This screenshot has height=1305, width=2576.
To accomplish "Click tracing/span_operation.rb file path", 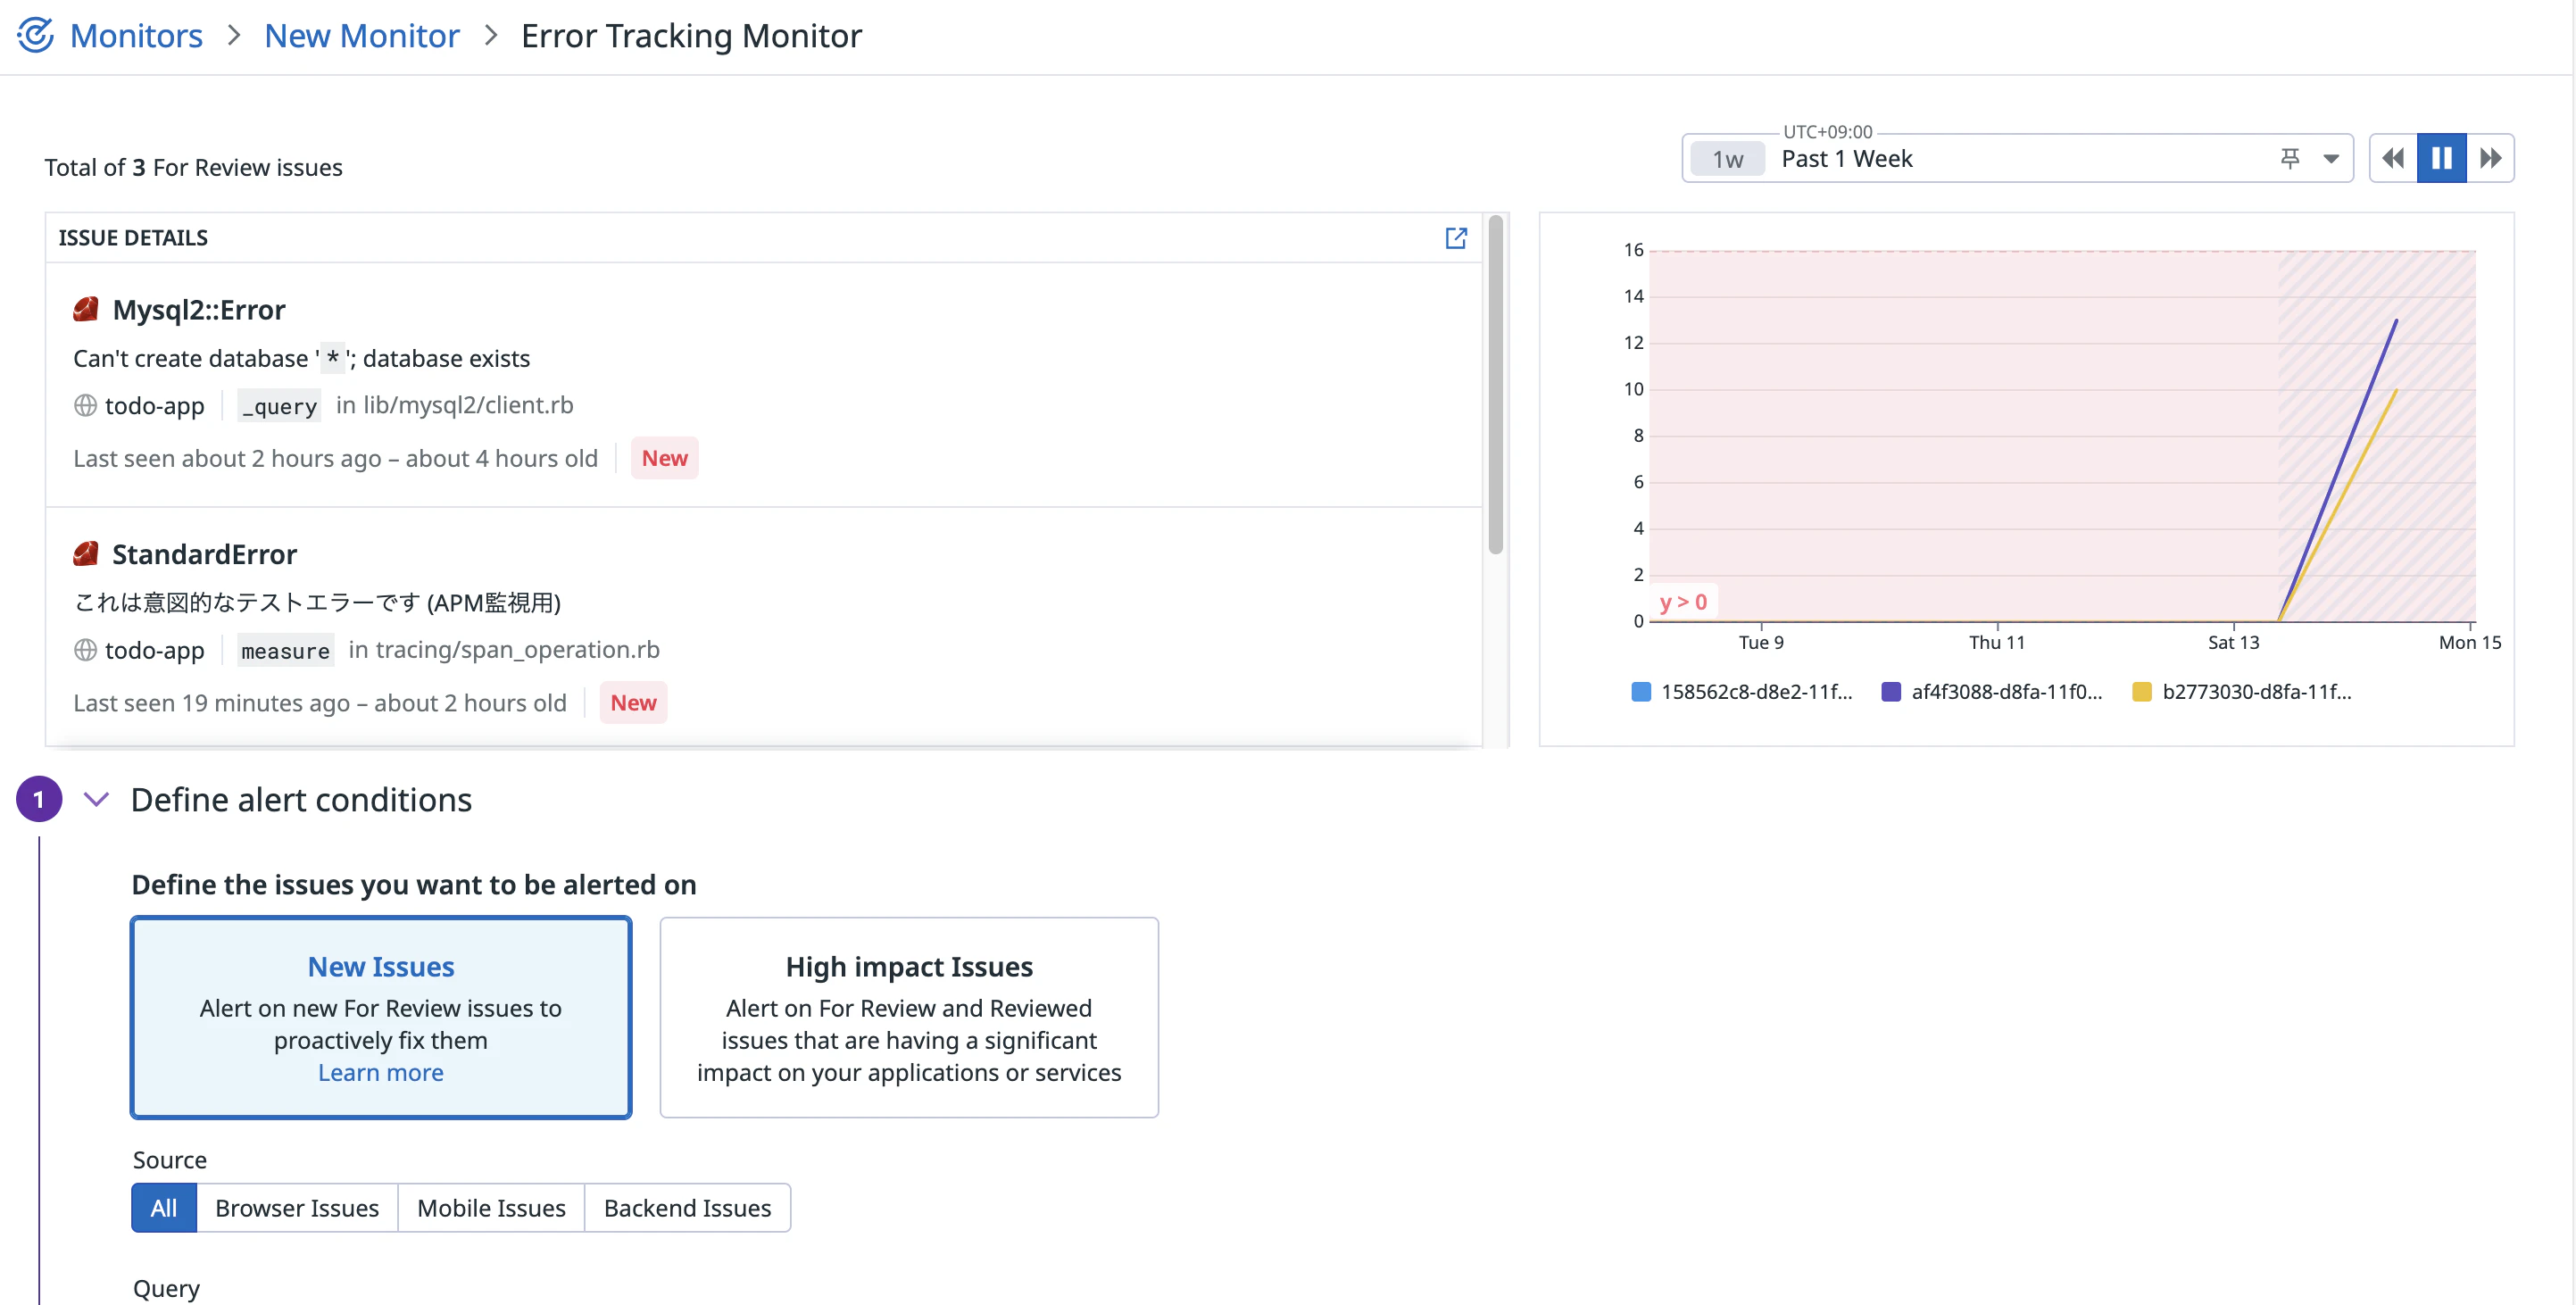I will [x=517, y=650].
